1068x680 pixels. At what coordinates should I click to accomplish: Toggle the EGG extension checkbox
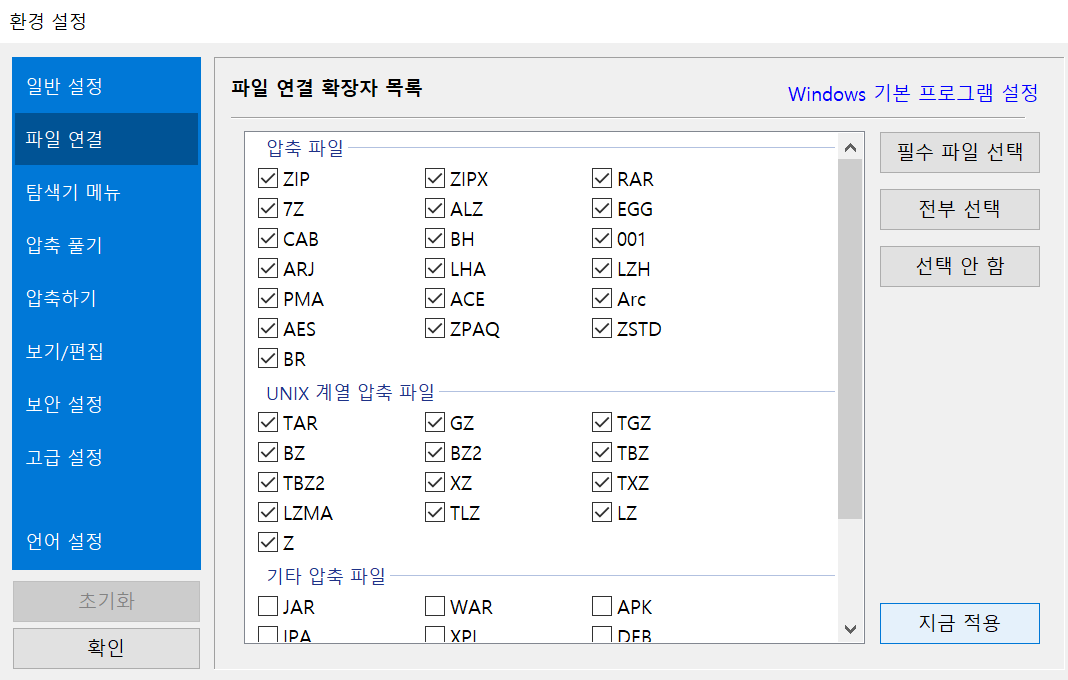click(601, 208)
